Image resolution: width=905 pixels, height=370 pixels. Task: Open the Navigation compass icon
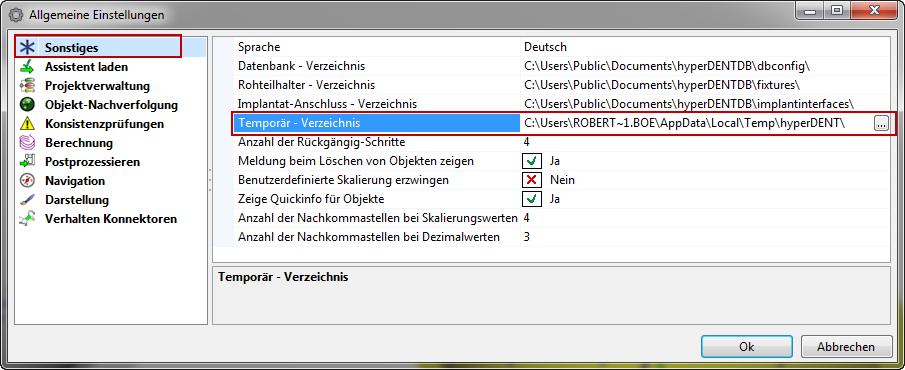pos(27,181)
